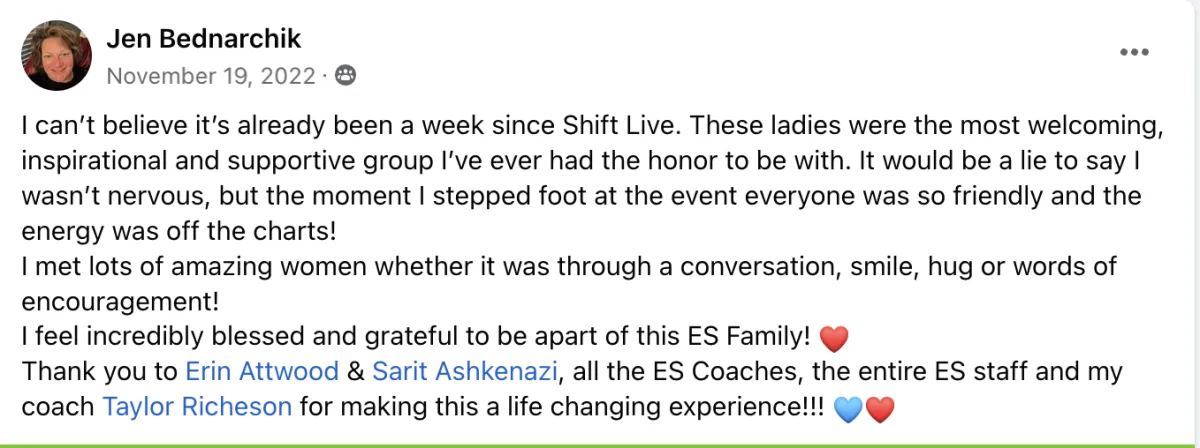This screenshot has height=448, width=1200.
Task: Click the "energy was off the charts!" line
Action: [179, 231]
